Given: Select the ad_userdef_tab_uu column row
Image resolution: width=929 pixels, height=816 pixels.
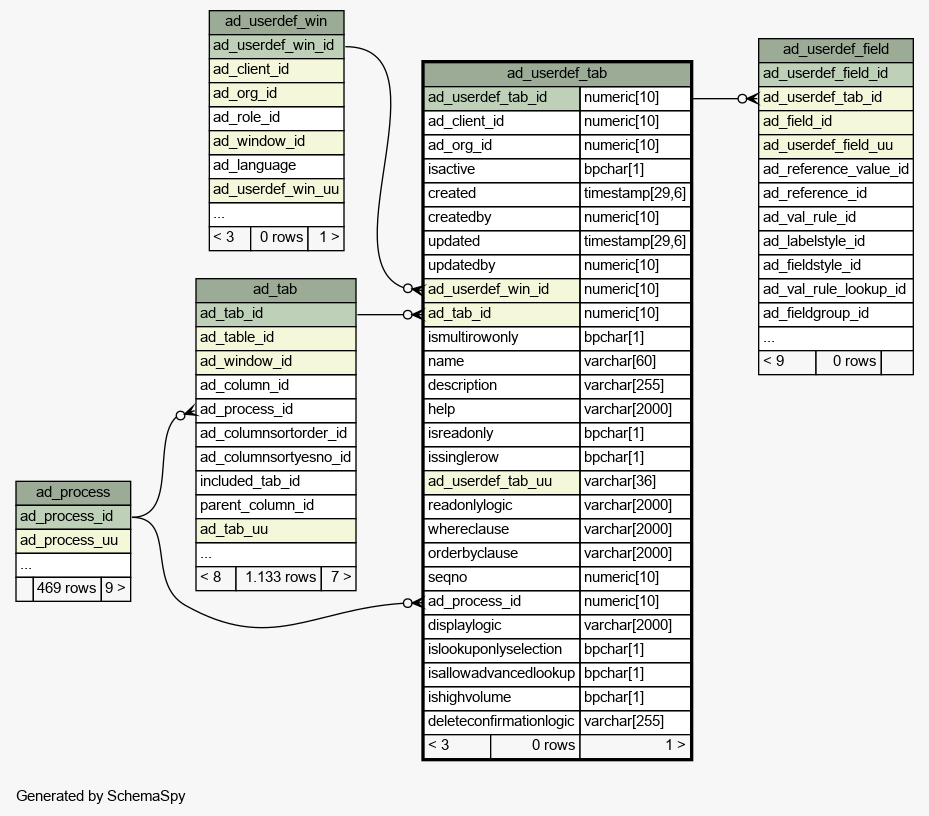Looking at the screenshot, I should tap(501, 481).
